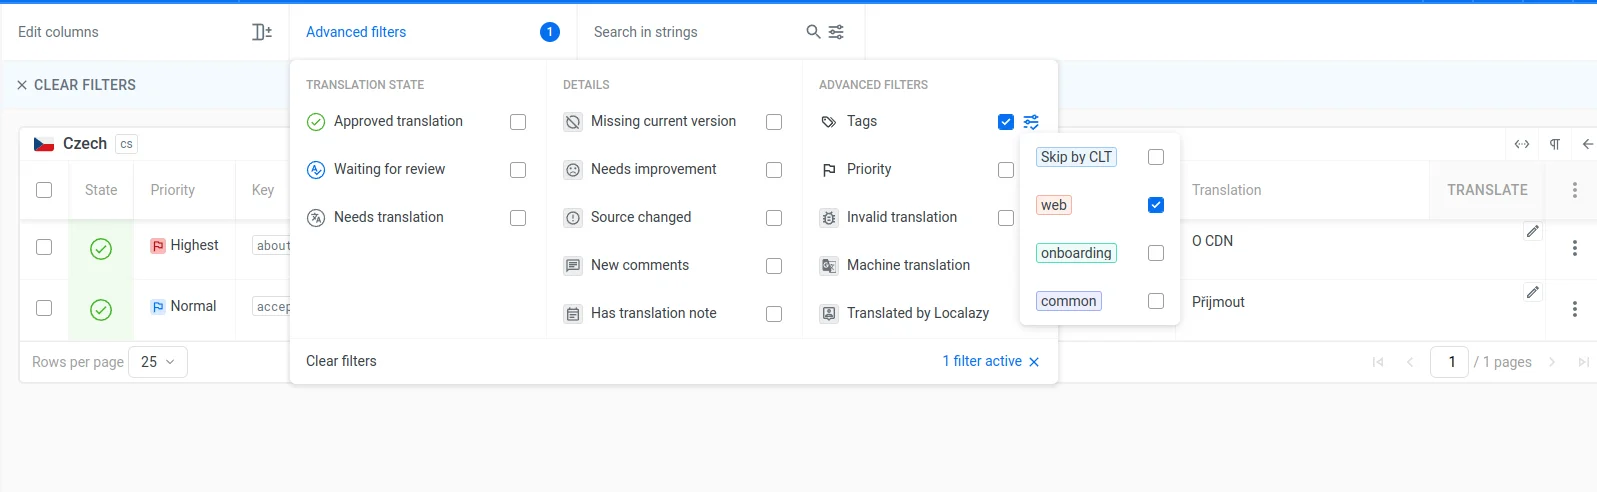
Task: Click the code brackets icon in toolbar
Action: click(x=1522, y=144)
